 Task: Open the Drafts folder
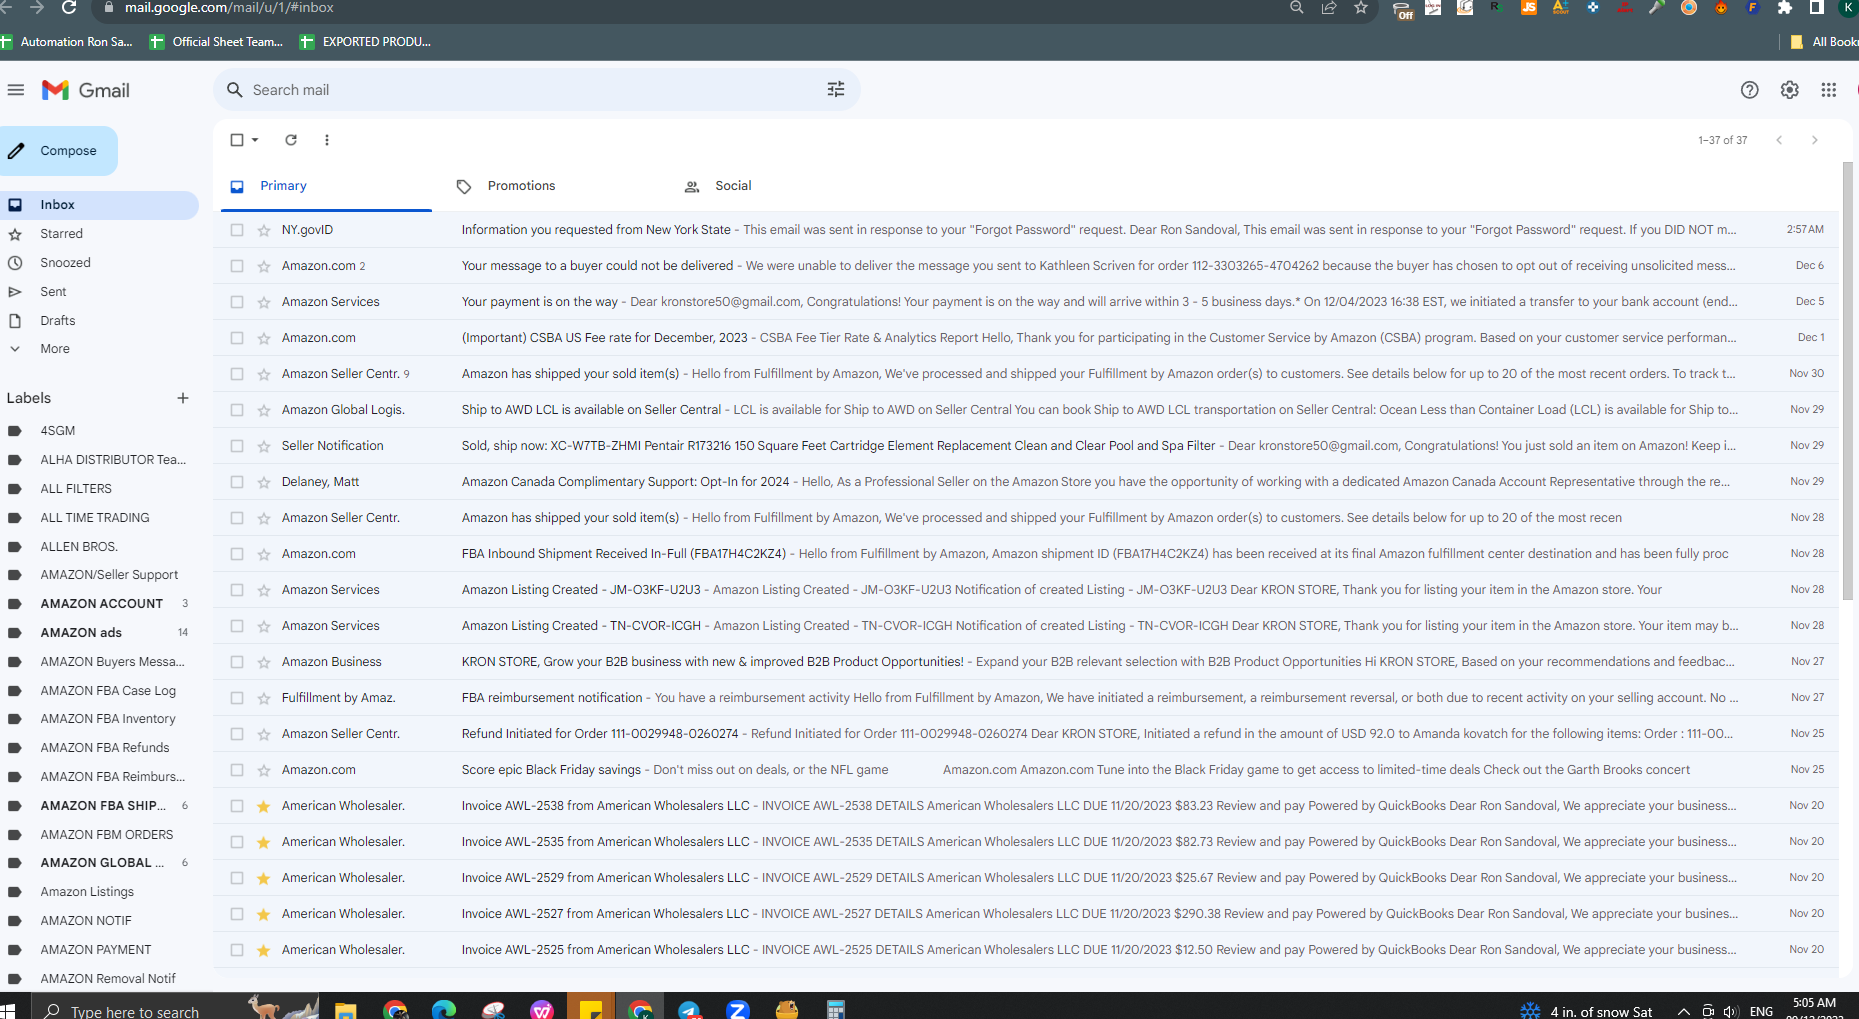click(x=58, y=321)
